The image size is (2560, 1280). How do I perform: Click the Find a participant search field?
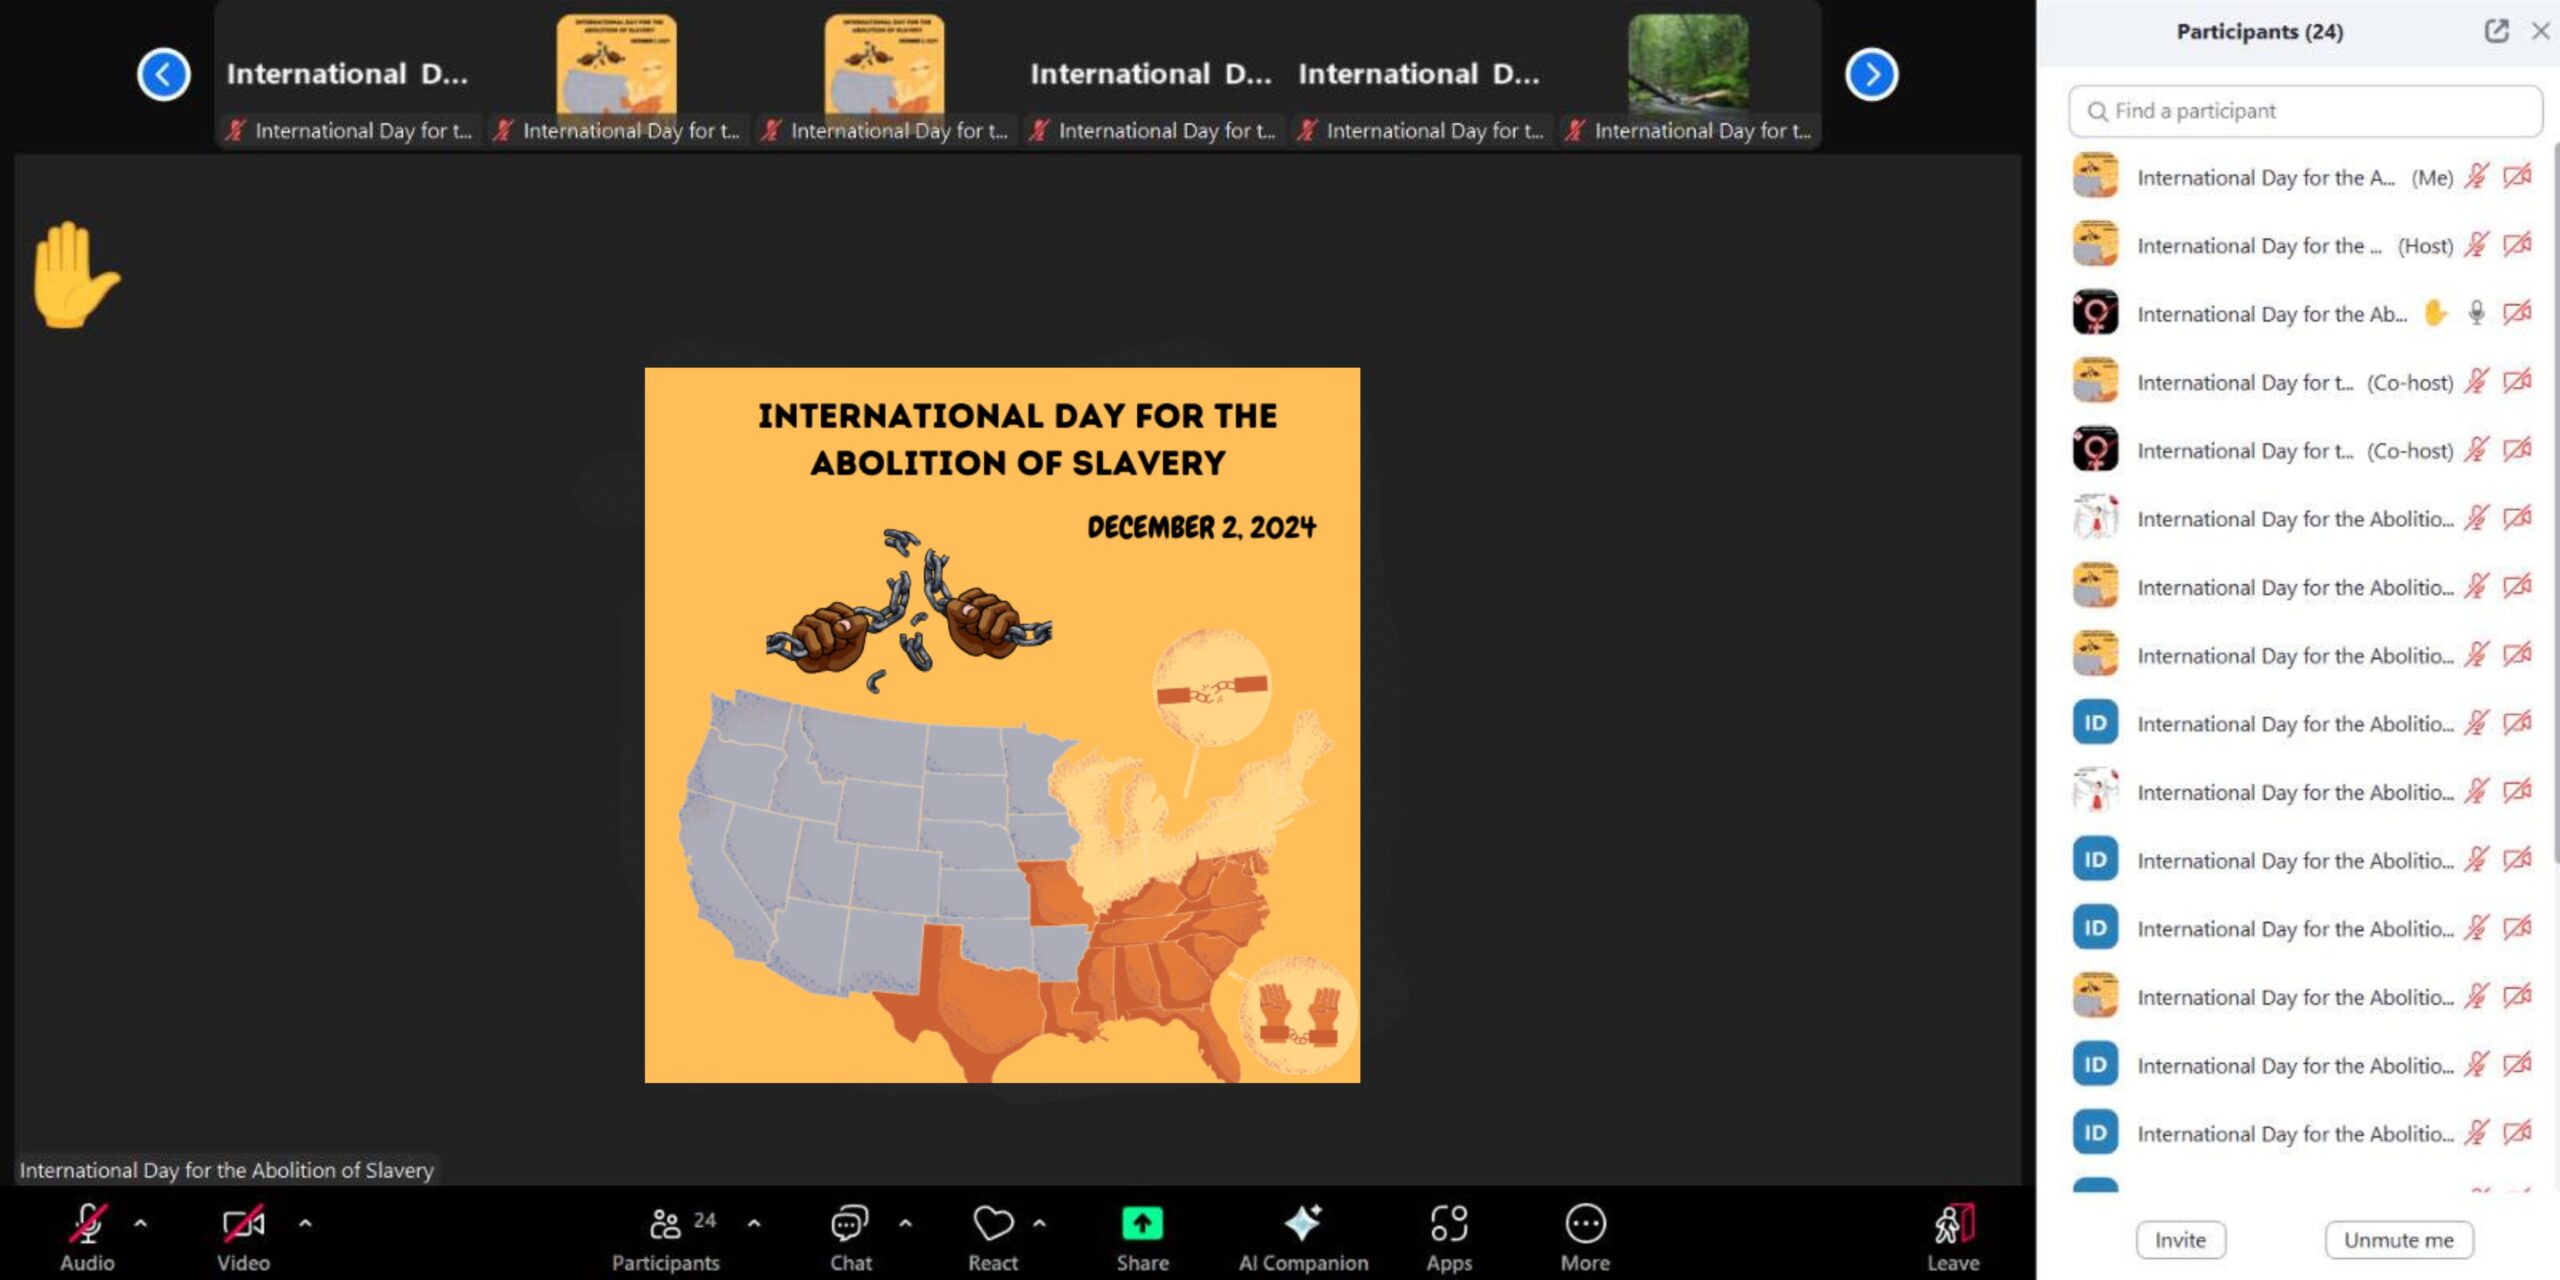[x=2305, y=111]
